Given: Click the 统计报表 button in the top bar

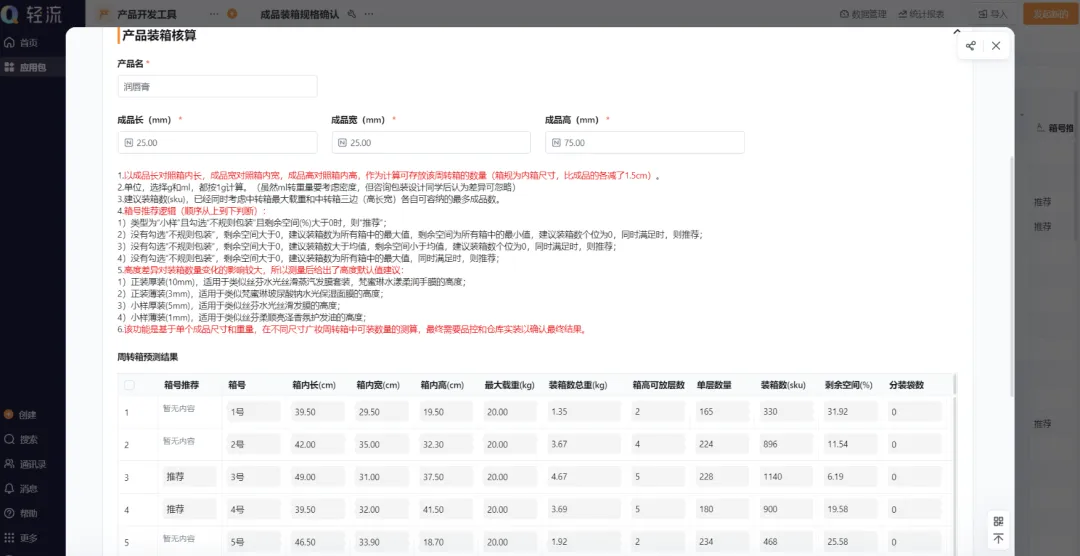Looking at the screenshot, I should (920, 14).
